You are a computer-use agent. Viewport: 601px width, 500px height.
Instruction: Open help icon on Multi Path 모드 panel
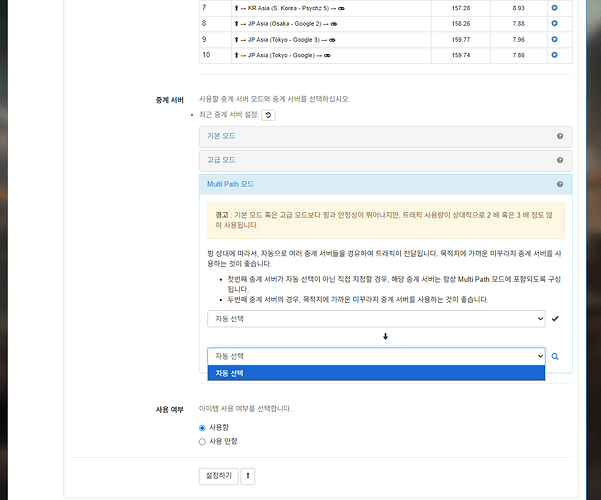click(x=560, y=184)
